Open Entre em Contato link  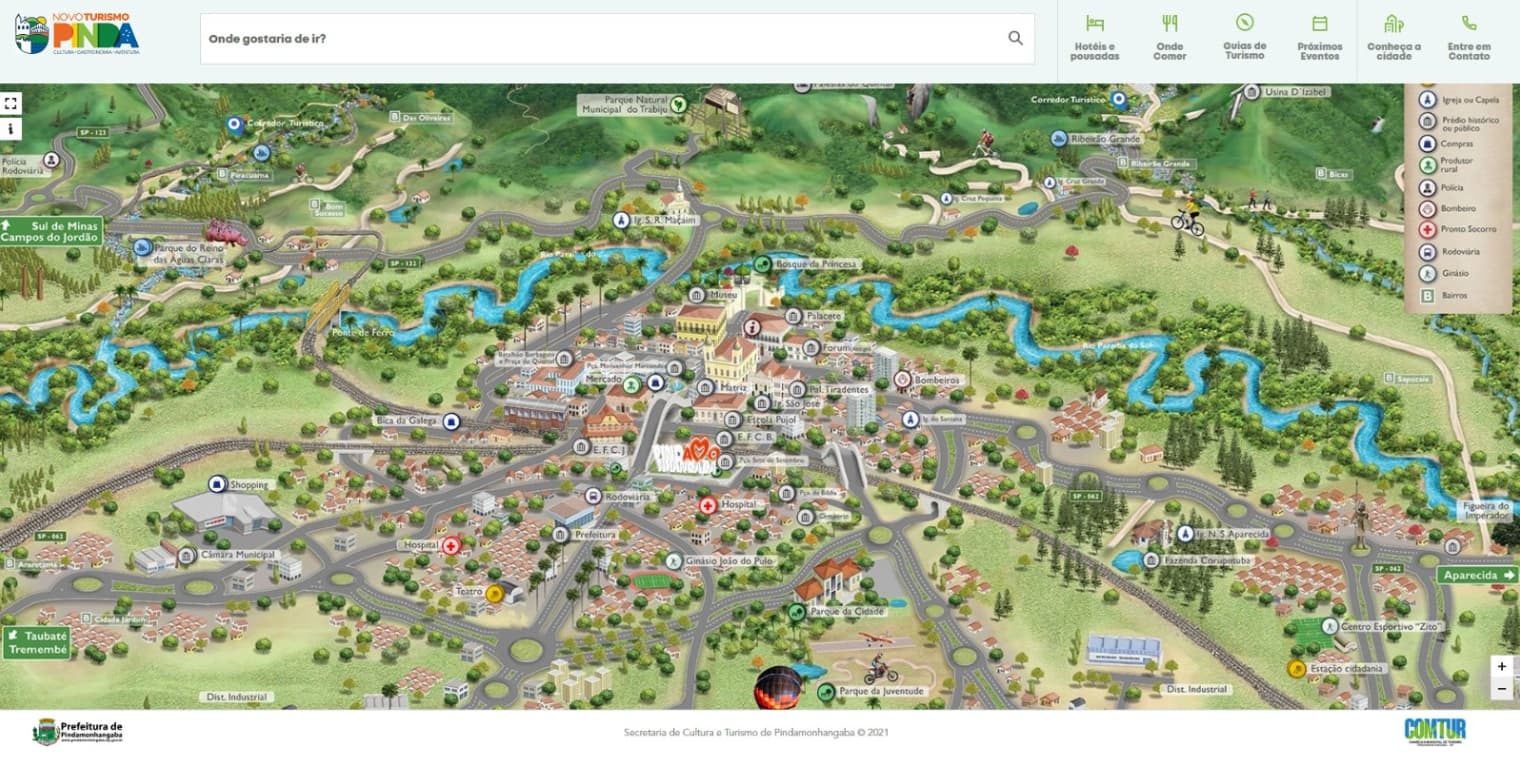1468,38
